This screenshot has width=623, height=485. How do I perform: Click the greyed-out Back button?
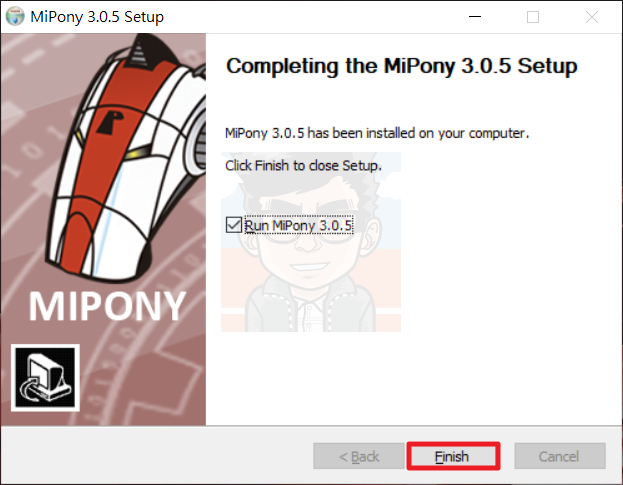pos(359,456)
